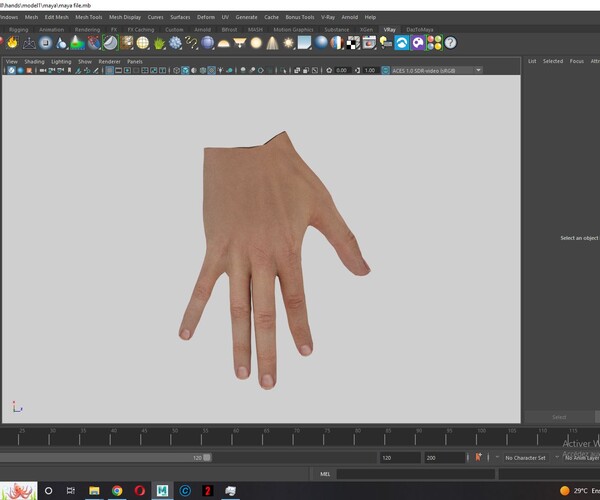Click the isolate select icon in panel toolbar
Image resolution: width=600 pixels, height=500 pixels.
[x=283, y=70]
